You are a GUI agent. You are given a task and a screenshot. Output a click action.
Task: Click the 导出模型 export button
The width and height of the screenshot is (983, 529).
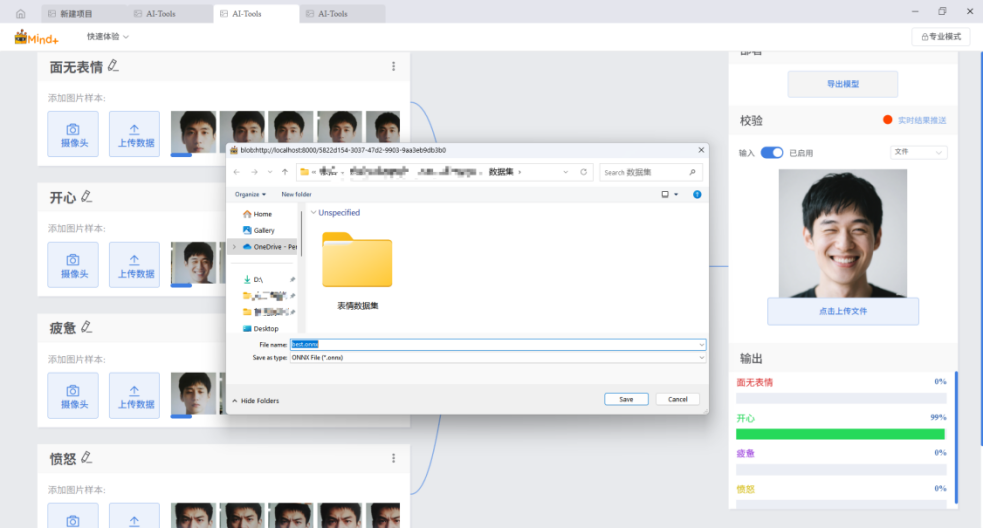tap(843, 84)
